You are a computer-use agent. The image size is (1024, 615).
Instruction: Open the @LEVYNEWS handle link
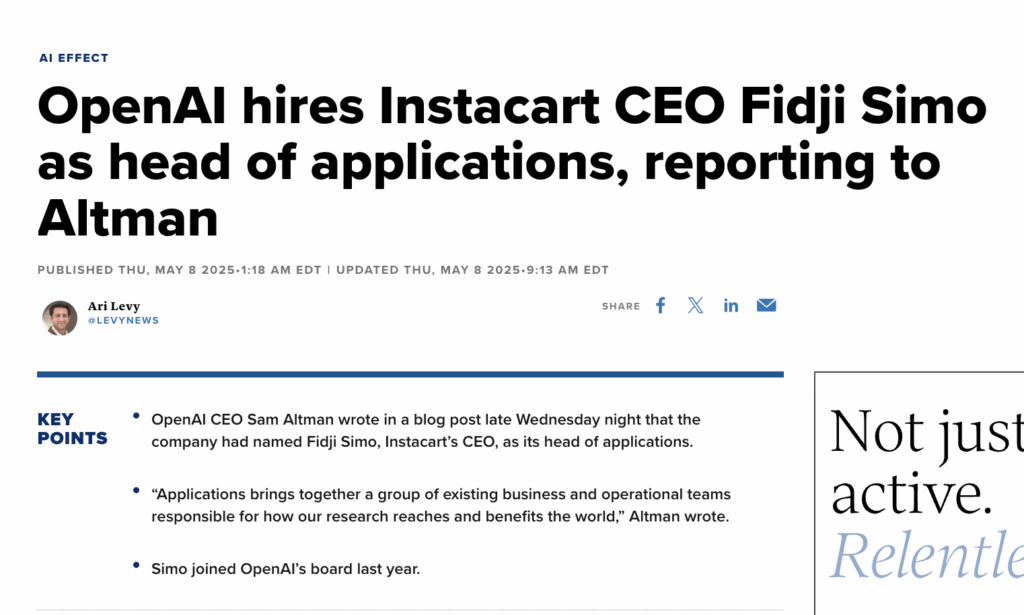[x=123, y=321]
